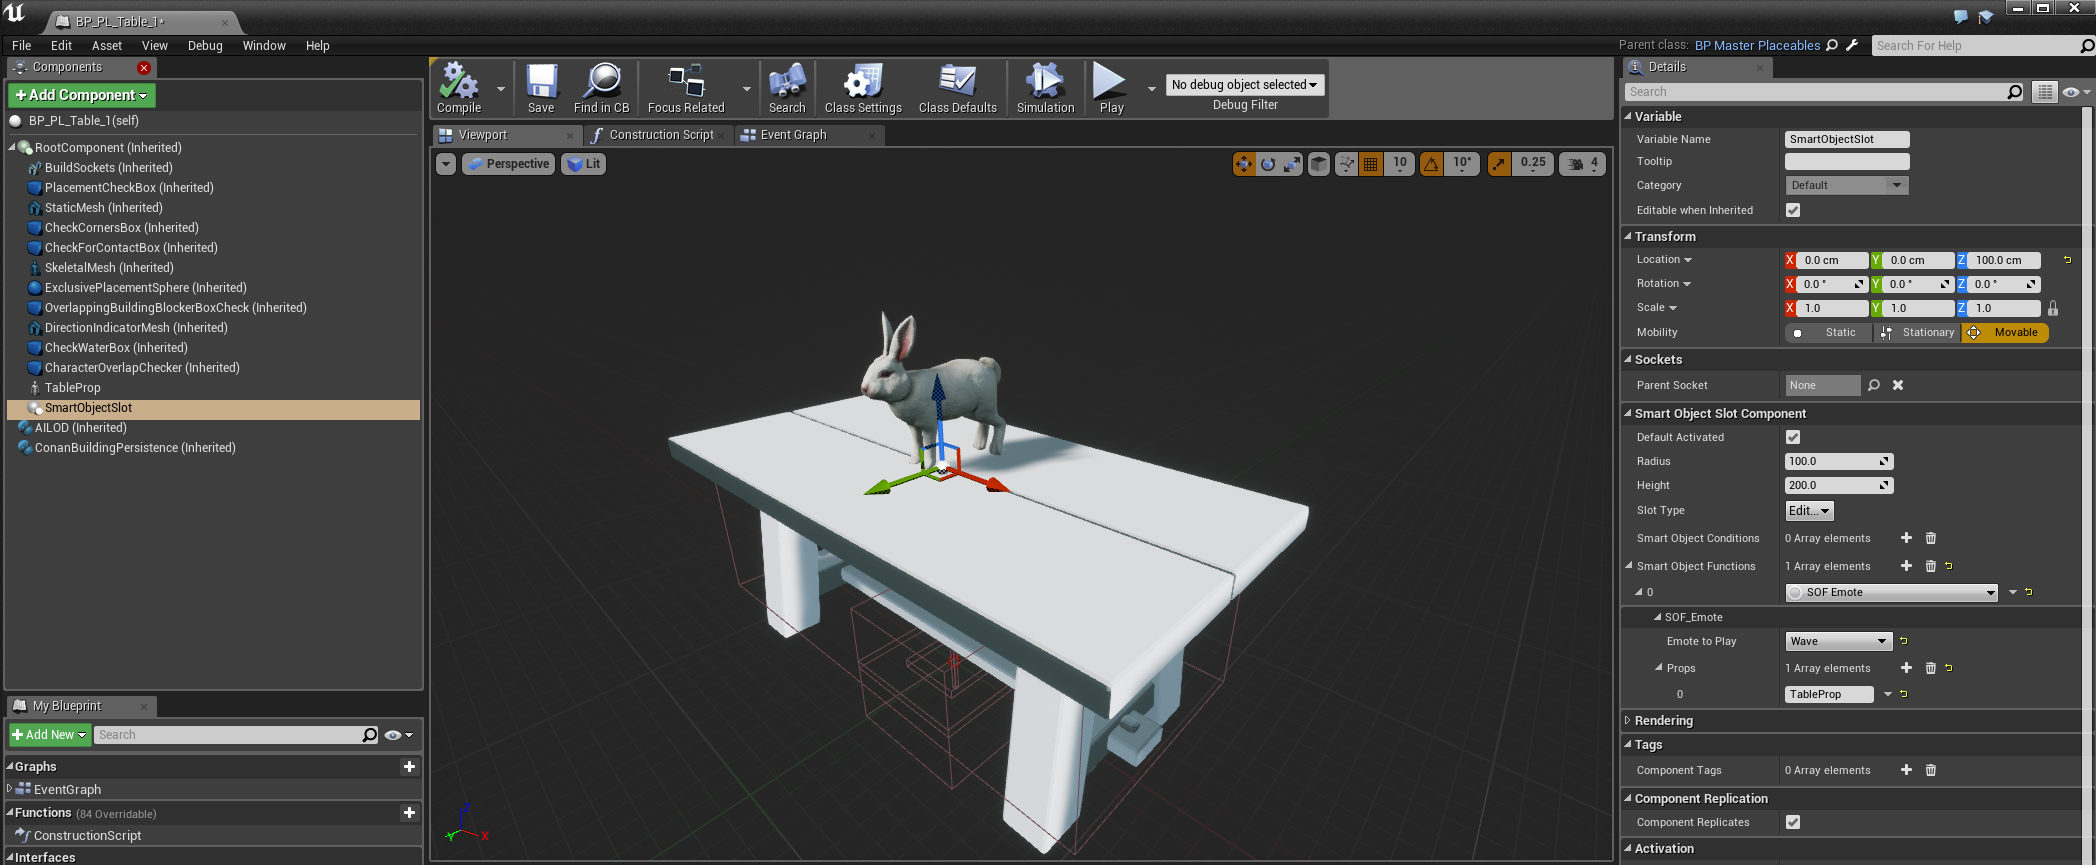Open the Window menu
The image size is (2096, 865).
tap(264, 46)
